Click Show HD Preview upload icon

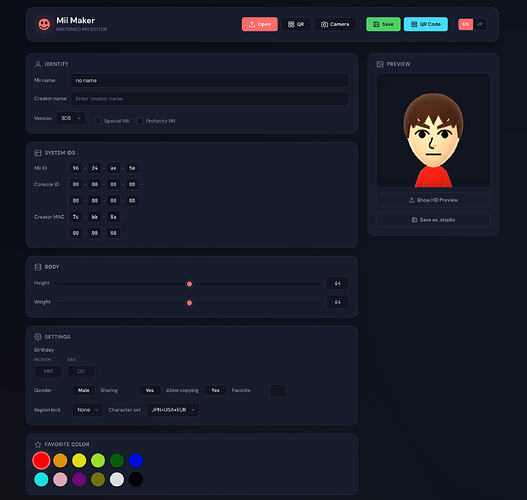(x=411, y=200)
